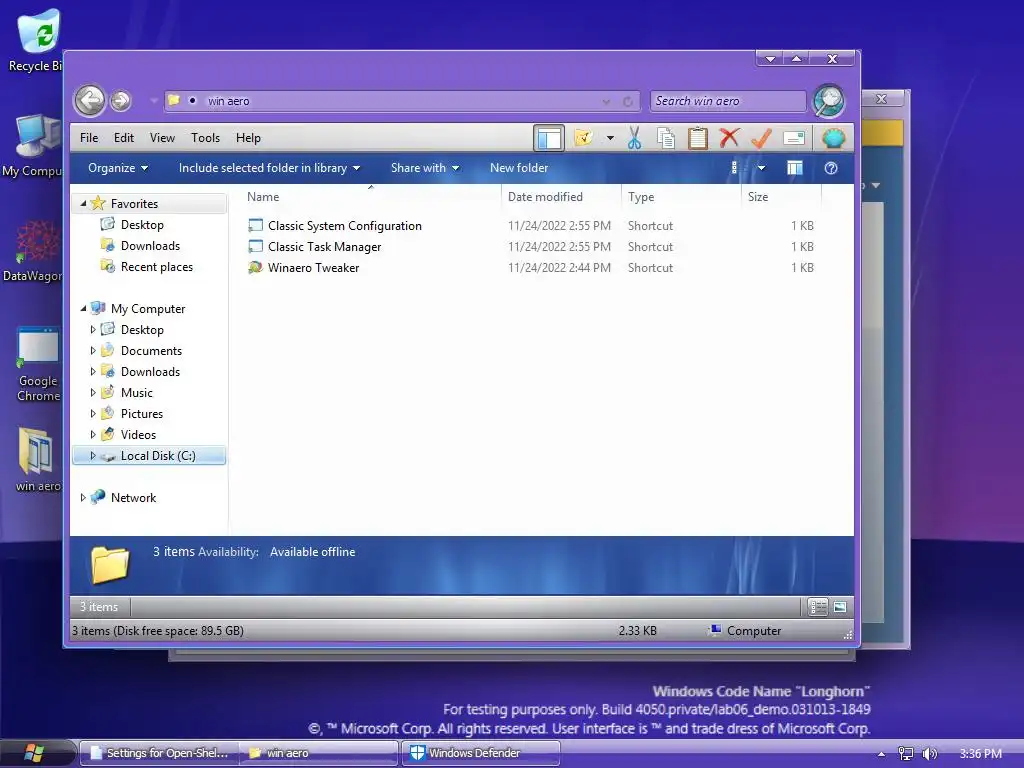Viewport: 1024px width, 768px height.
Task: Collapse the My Computer tree group
Action: pos(83,308)
